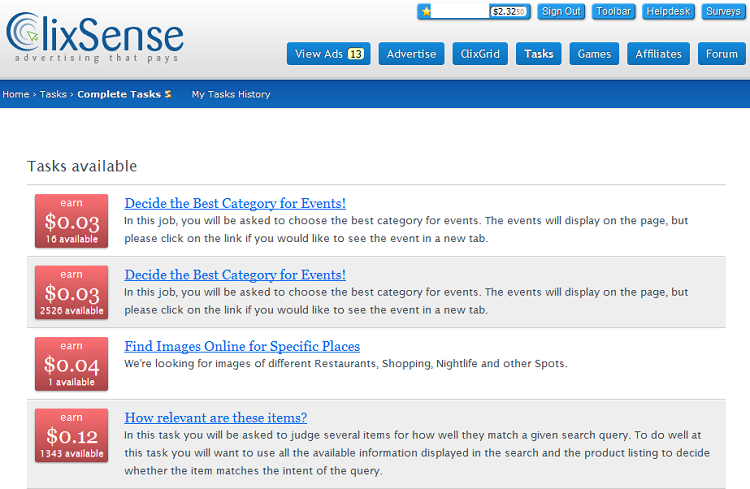Click the ClixSense logo
Viewport: 750px width, 489px height.
tap(95, 37)
